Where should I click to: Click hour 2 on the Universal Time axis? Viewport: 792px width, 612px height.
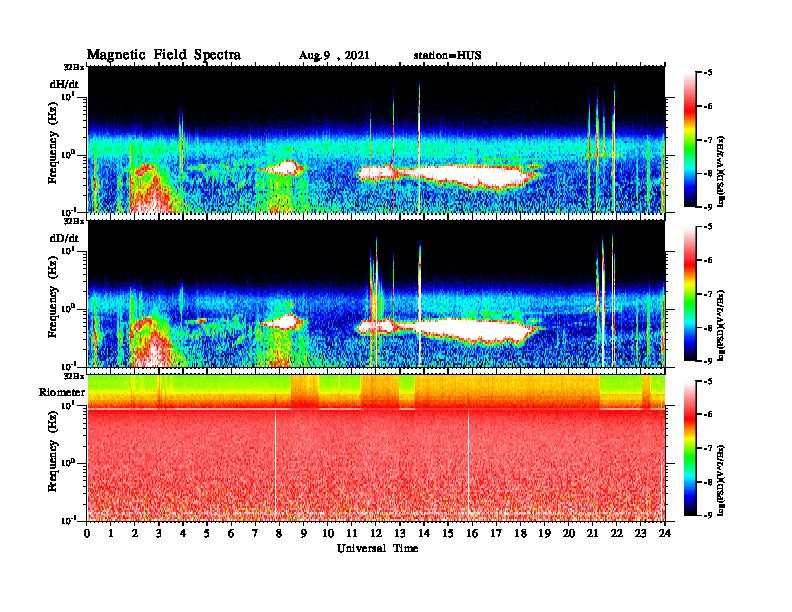136,533
